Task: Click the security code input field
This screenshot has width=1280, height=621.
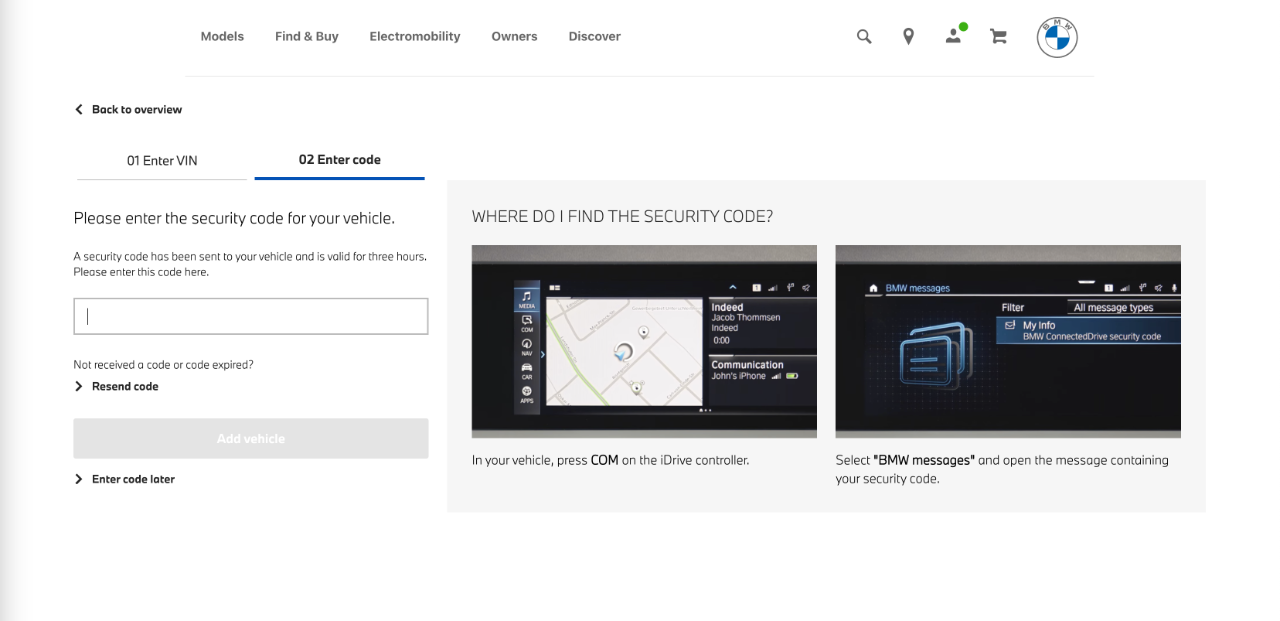Action: (x=251, y=316)
